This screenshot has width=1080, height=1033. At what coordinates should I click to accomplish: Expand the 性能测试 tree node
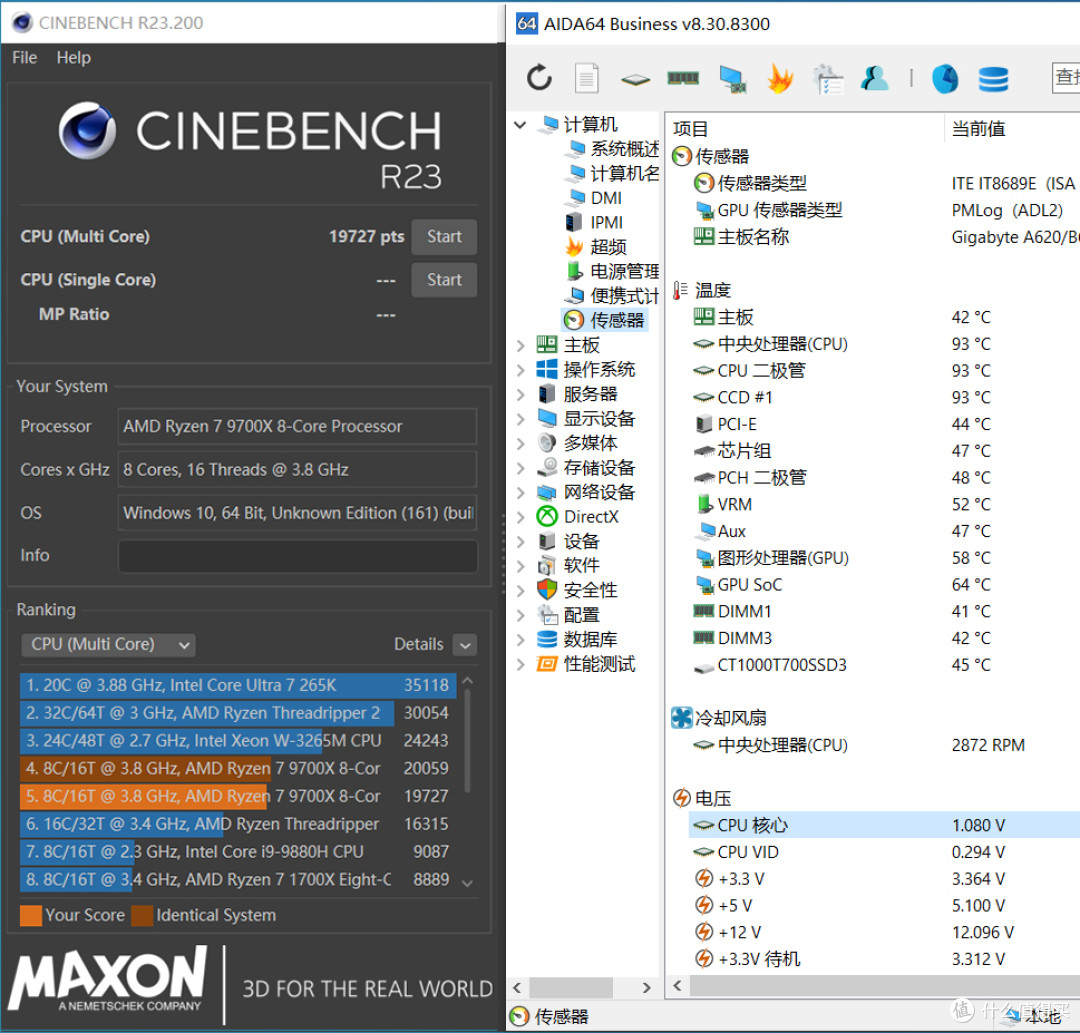(x=521, y=665)
